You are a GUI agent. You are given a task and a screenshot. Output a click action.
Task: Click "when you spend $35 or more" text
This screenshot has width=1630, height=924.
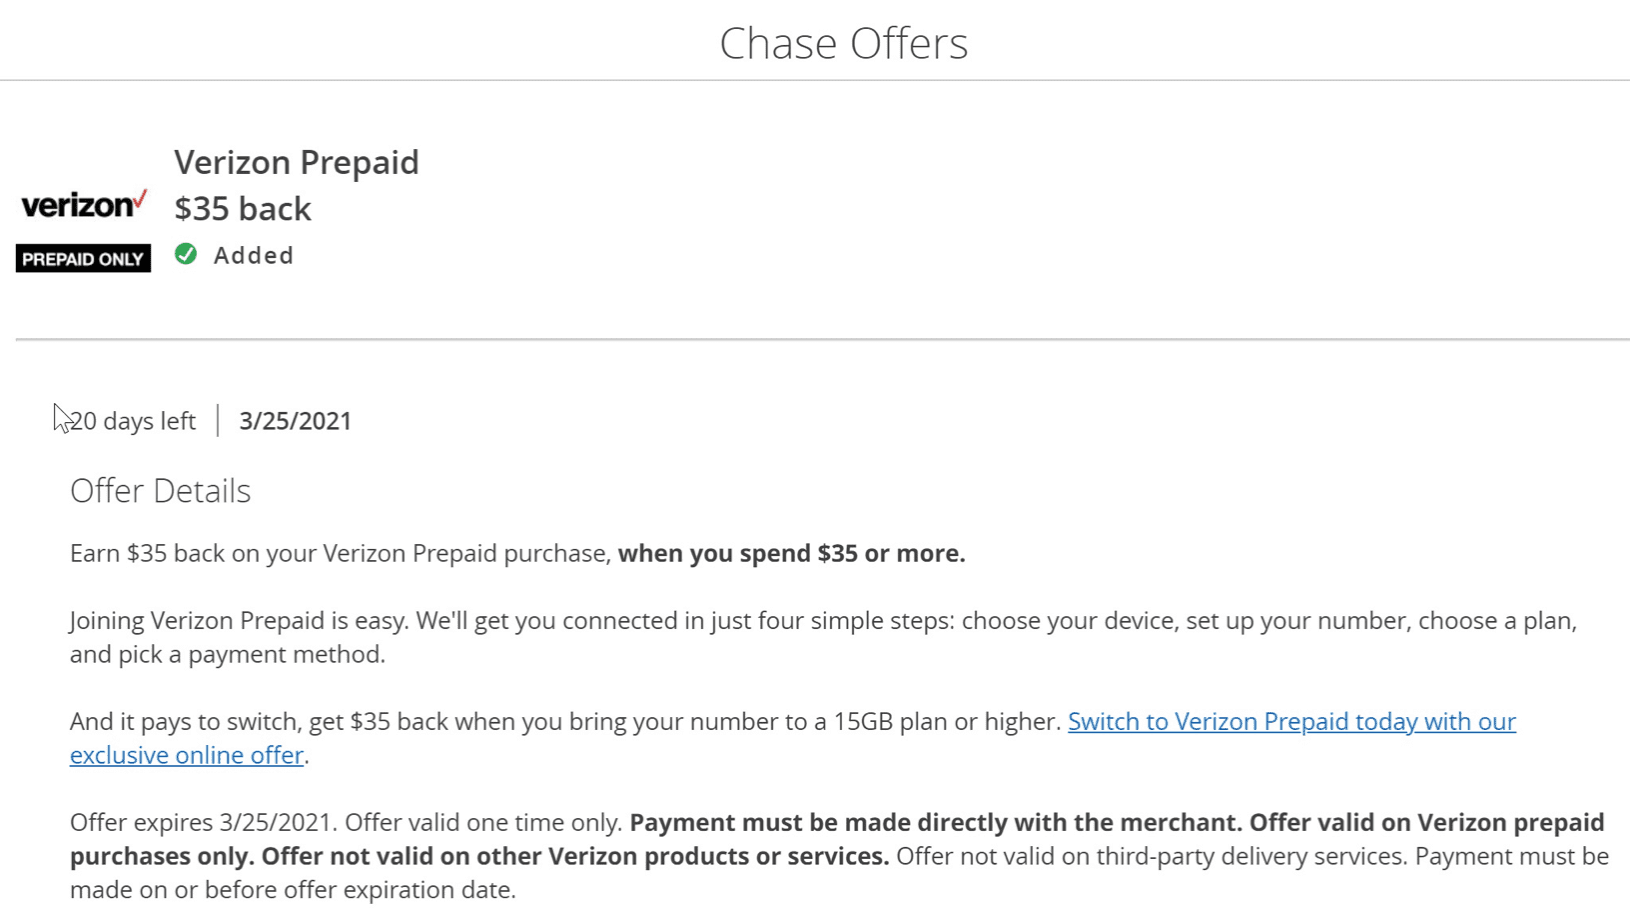coord(791,554)
